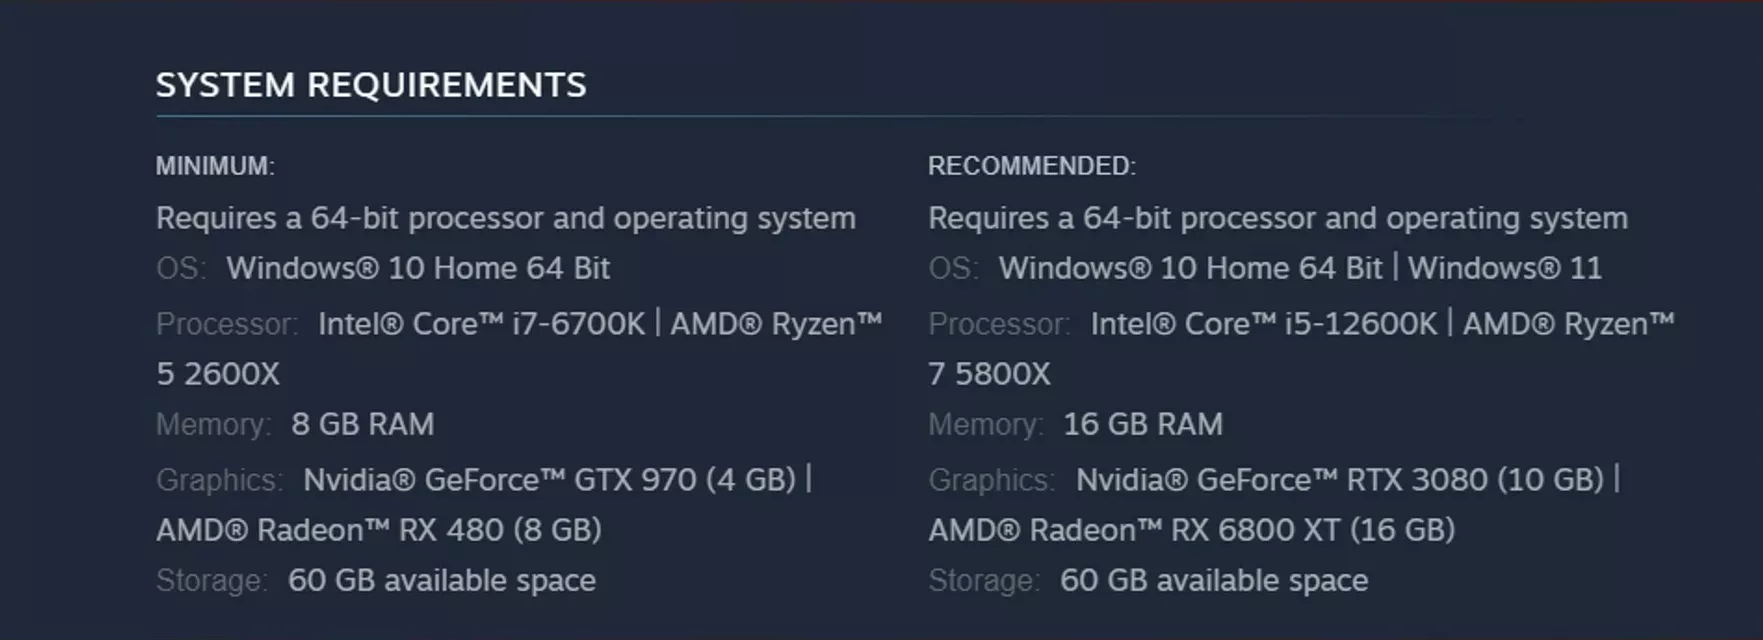The width and height of the screenshot is (1763, 640).
Task: Click recommended 16 GB RAM text
Action: coord(1143,424)
